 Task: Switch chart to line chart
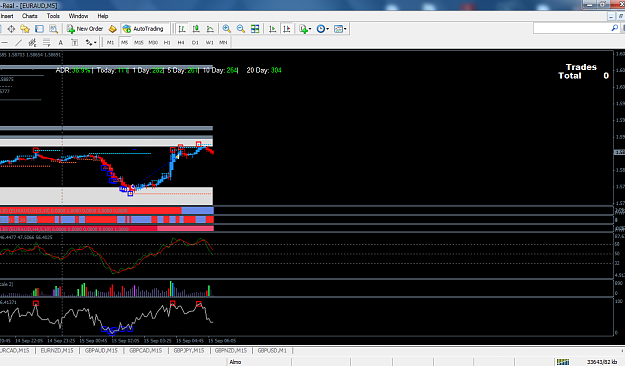[x=210, y=29]
